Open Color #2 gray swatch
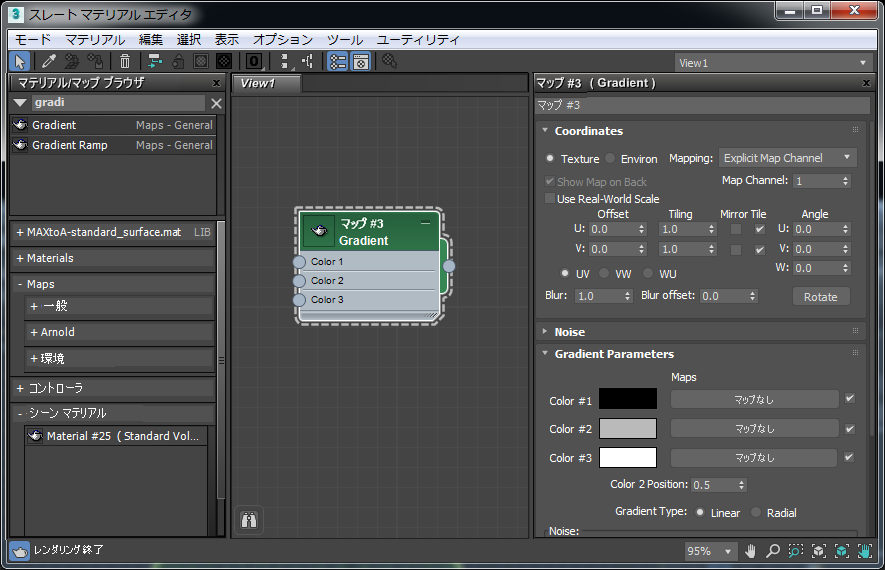The image size is (885, 570). (x=628, y=428)
